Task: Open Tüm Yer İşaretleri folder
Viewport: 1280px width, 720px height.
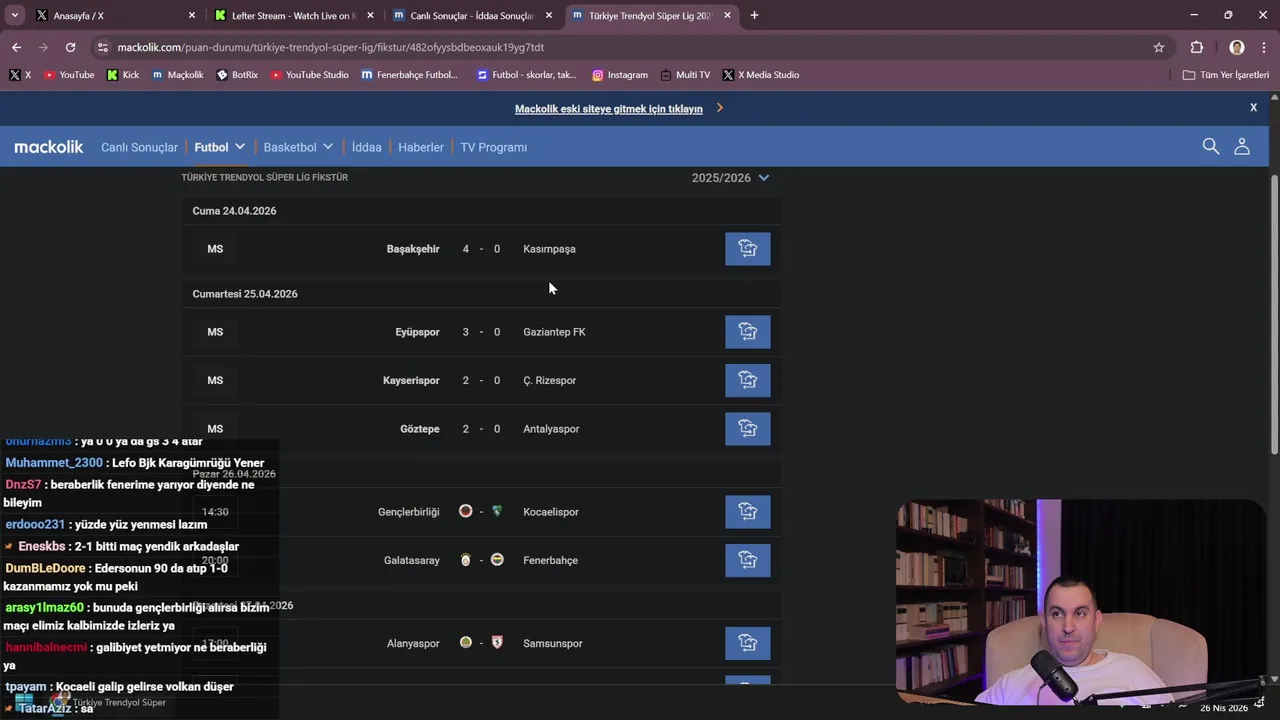Action: [x=1225, y=75]
